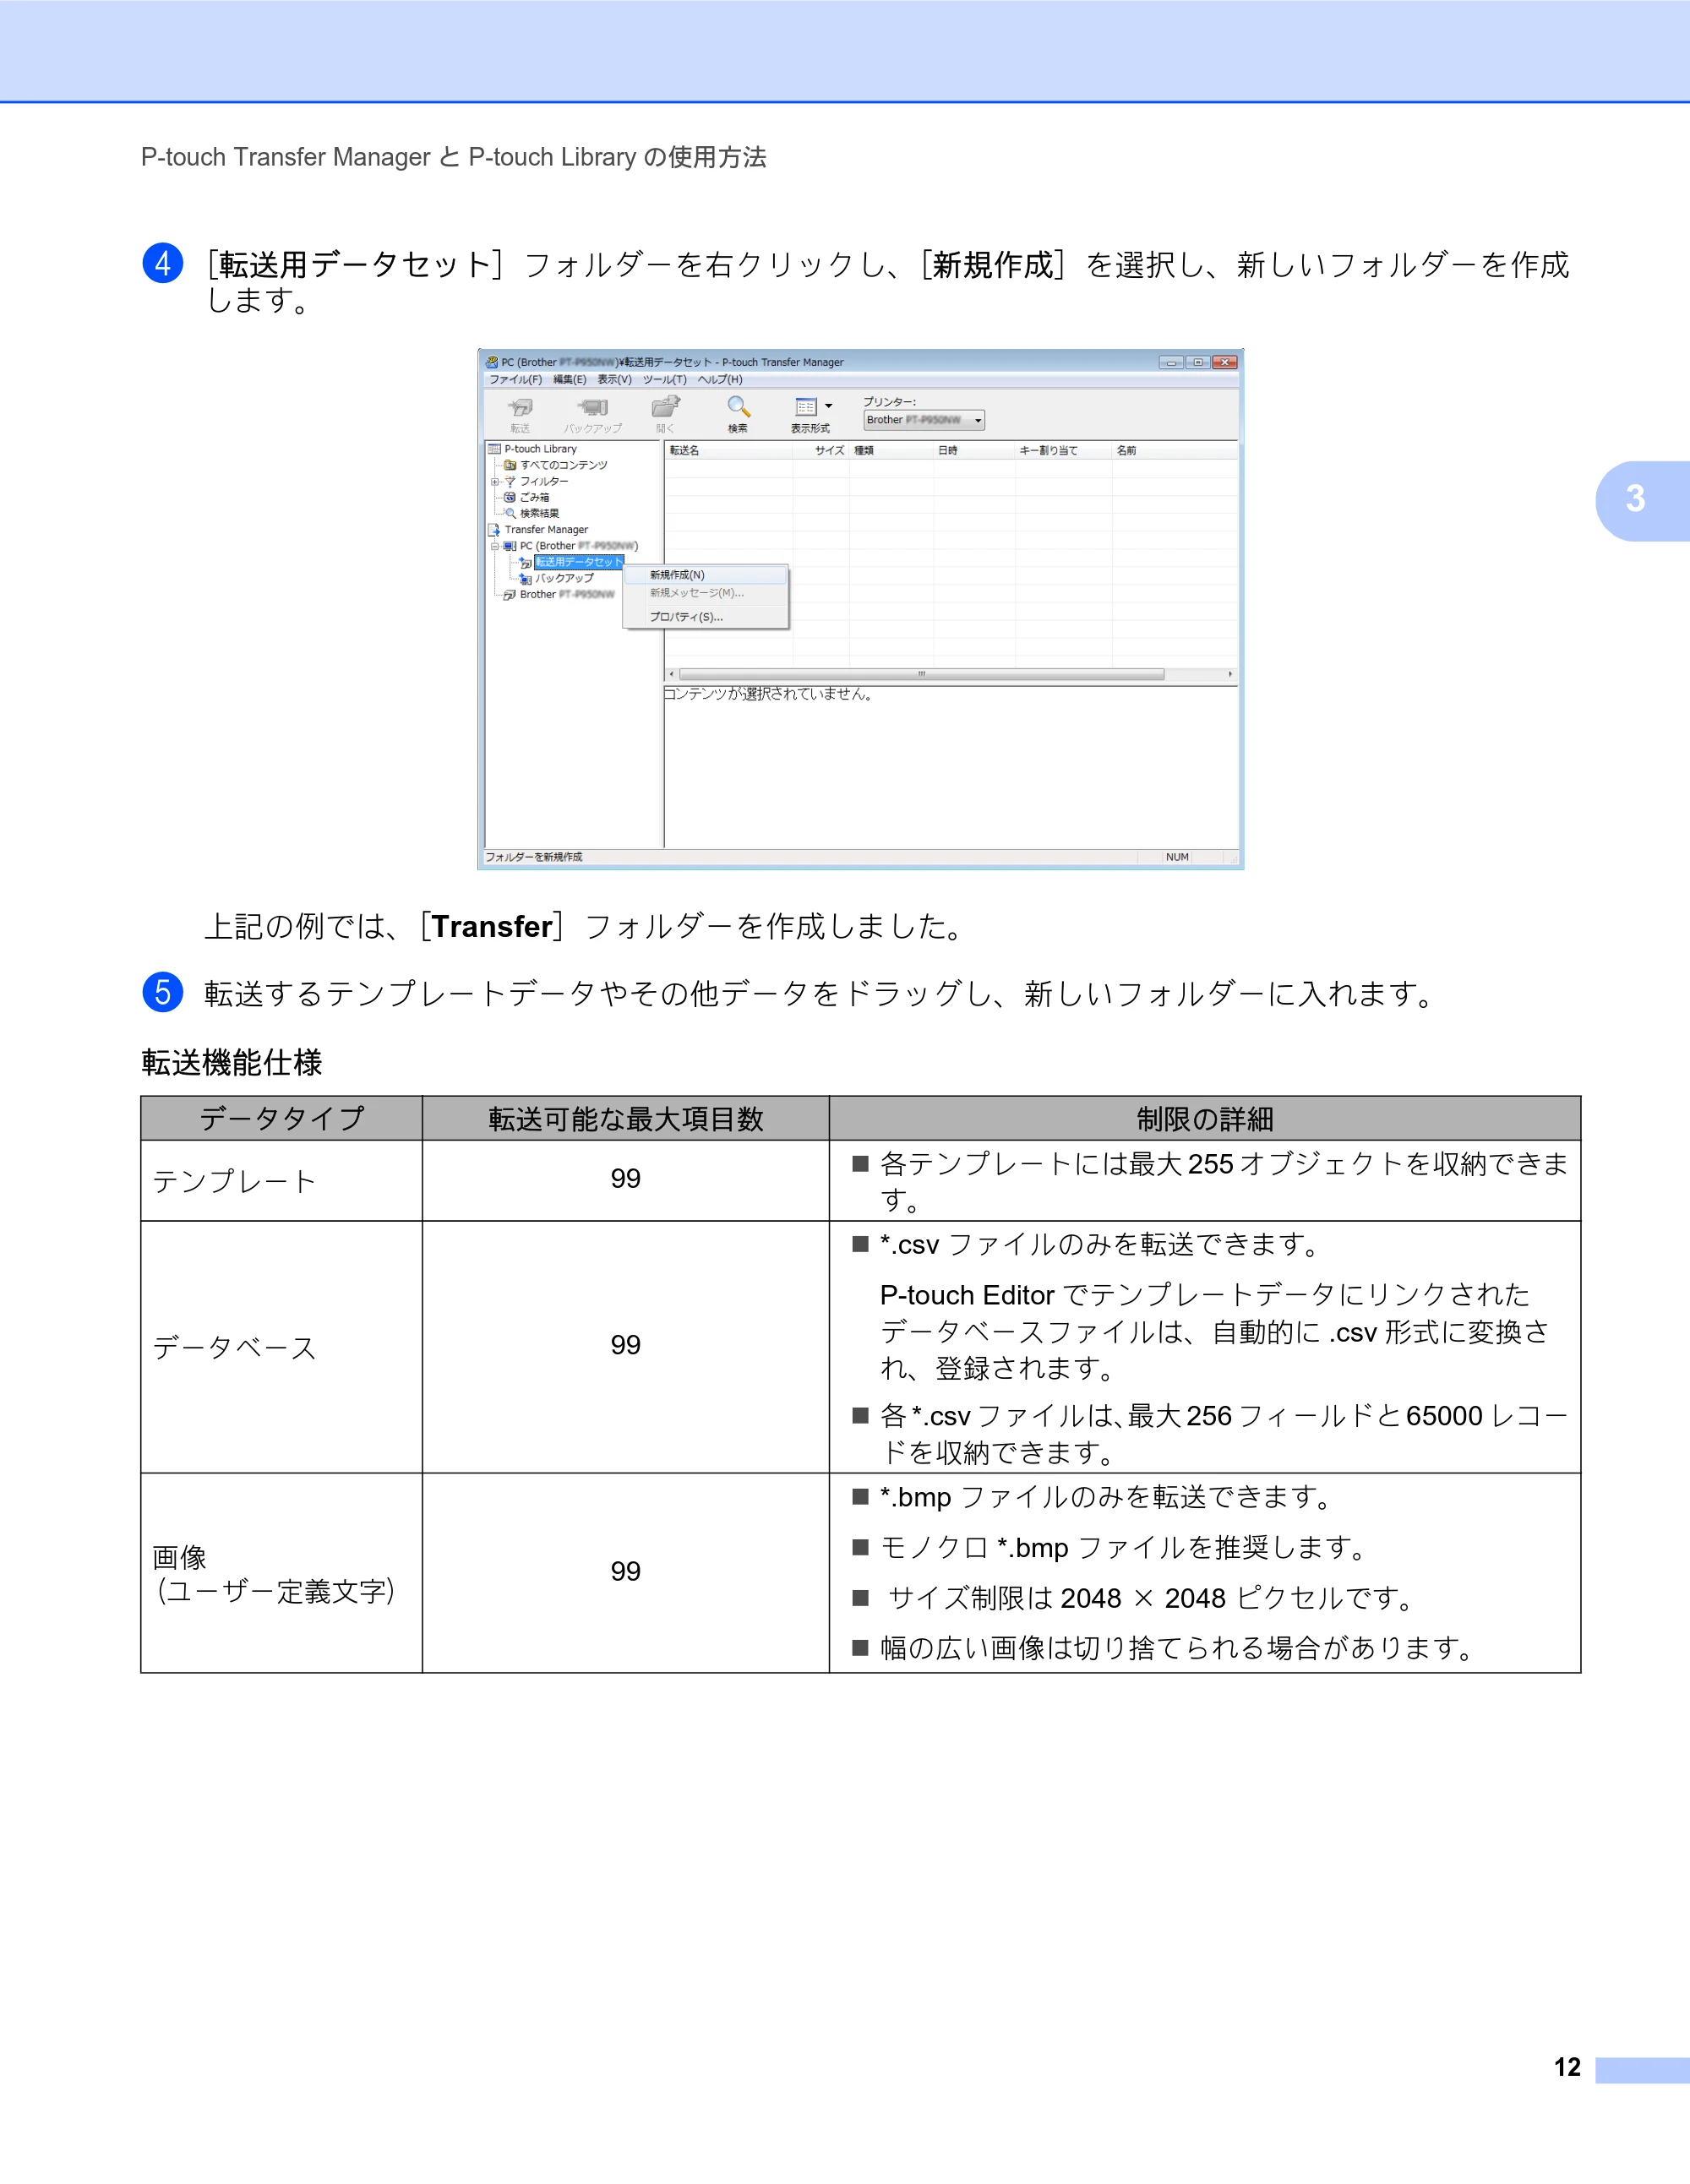This screenshot has height=2184, width=1690.
Task: Select the 転送用データセット folder in tree
Action: pos(579,562)
